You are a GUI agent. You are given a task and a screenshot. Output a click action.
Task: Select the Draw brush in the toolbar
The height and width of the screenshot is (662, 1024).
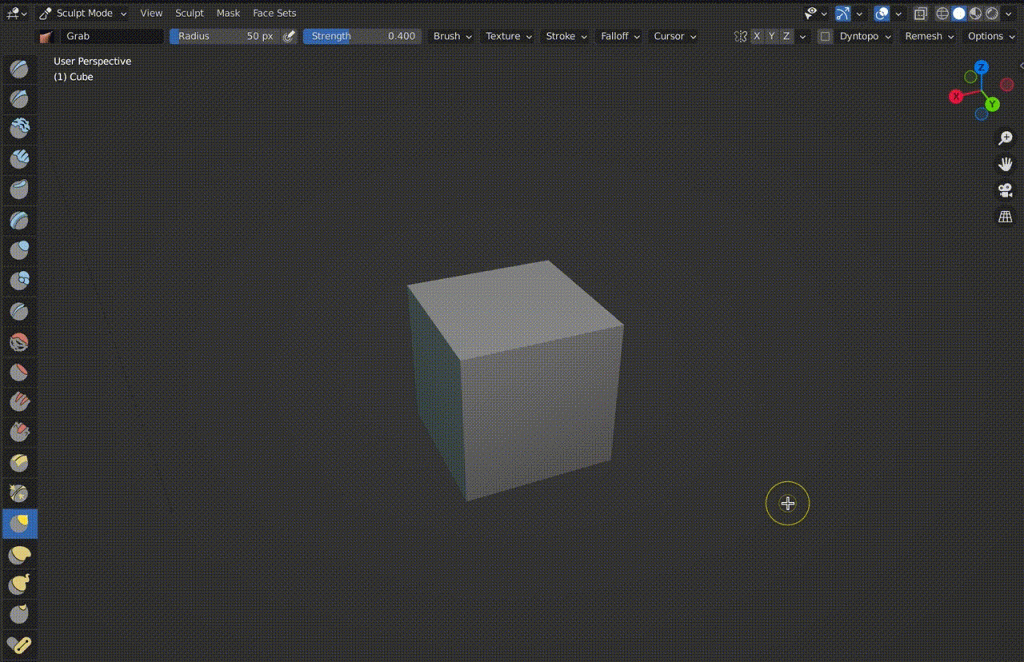point(19,70)
